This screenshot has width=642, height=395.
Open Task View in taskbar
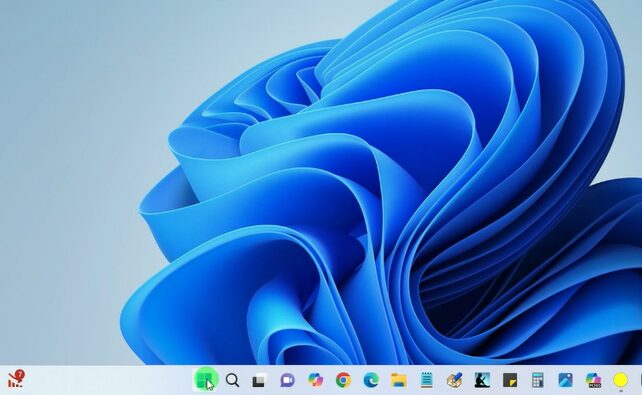259,380
